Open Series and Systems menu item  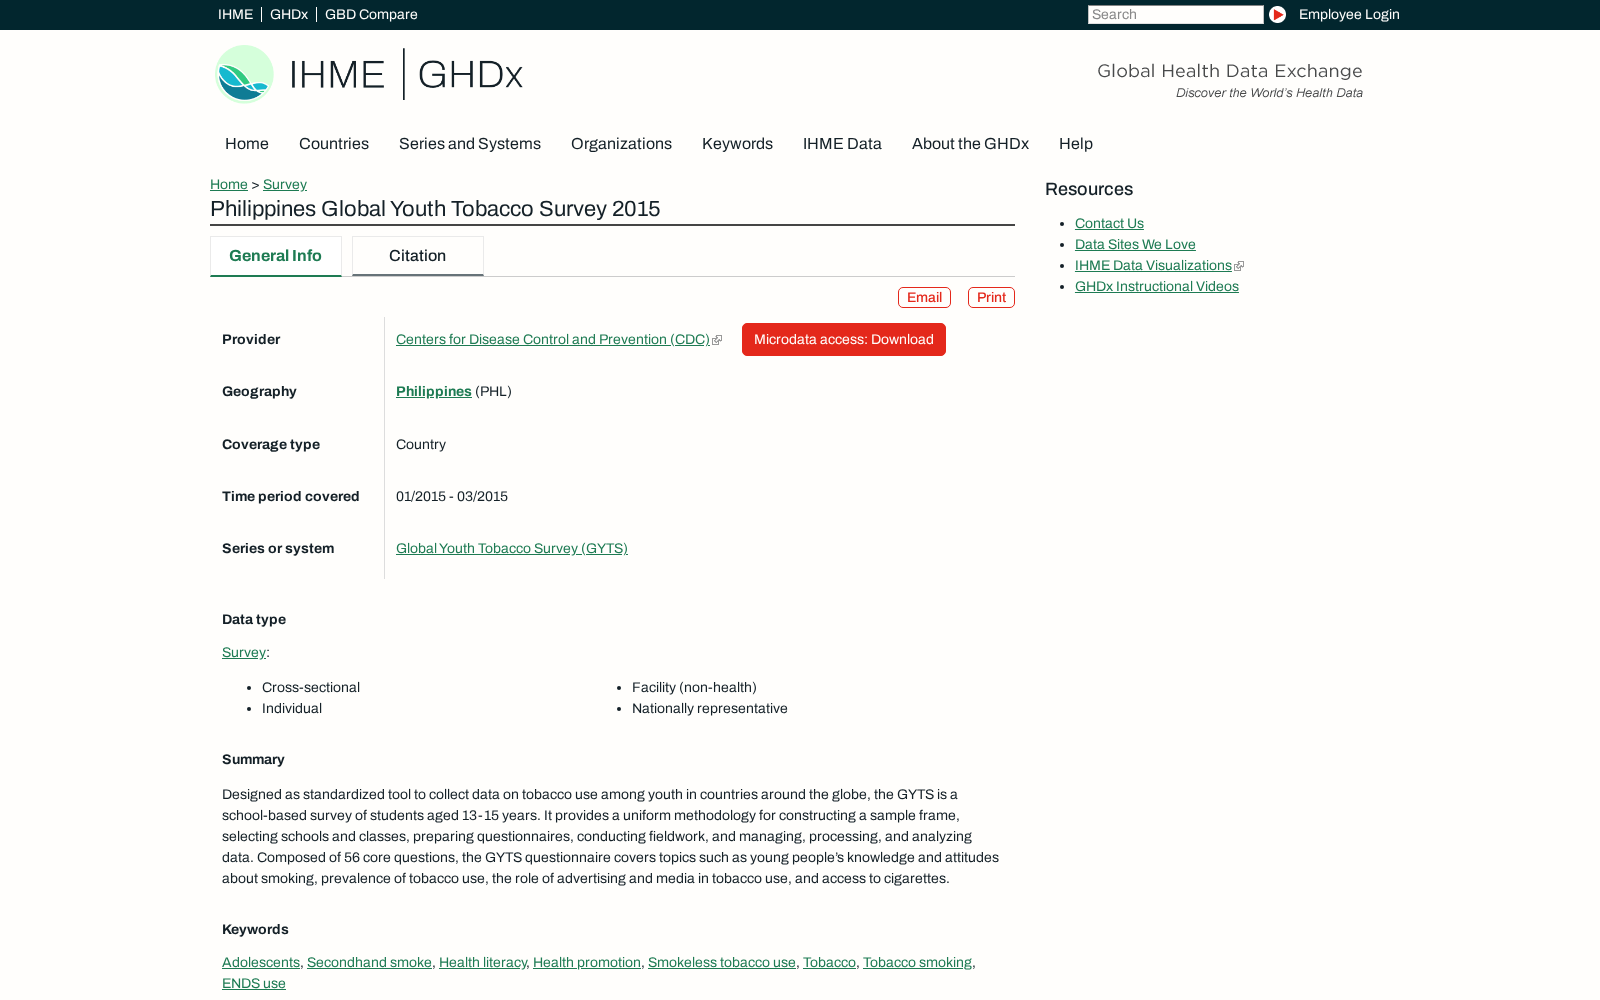[470, 143]
